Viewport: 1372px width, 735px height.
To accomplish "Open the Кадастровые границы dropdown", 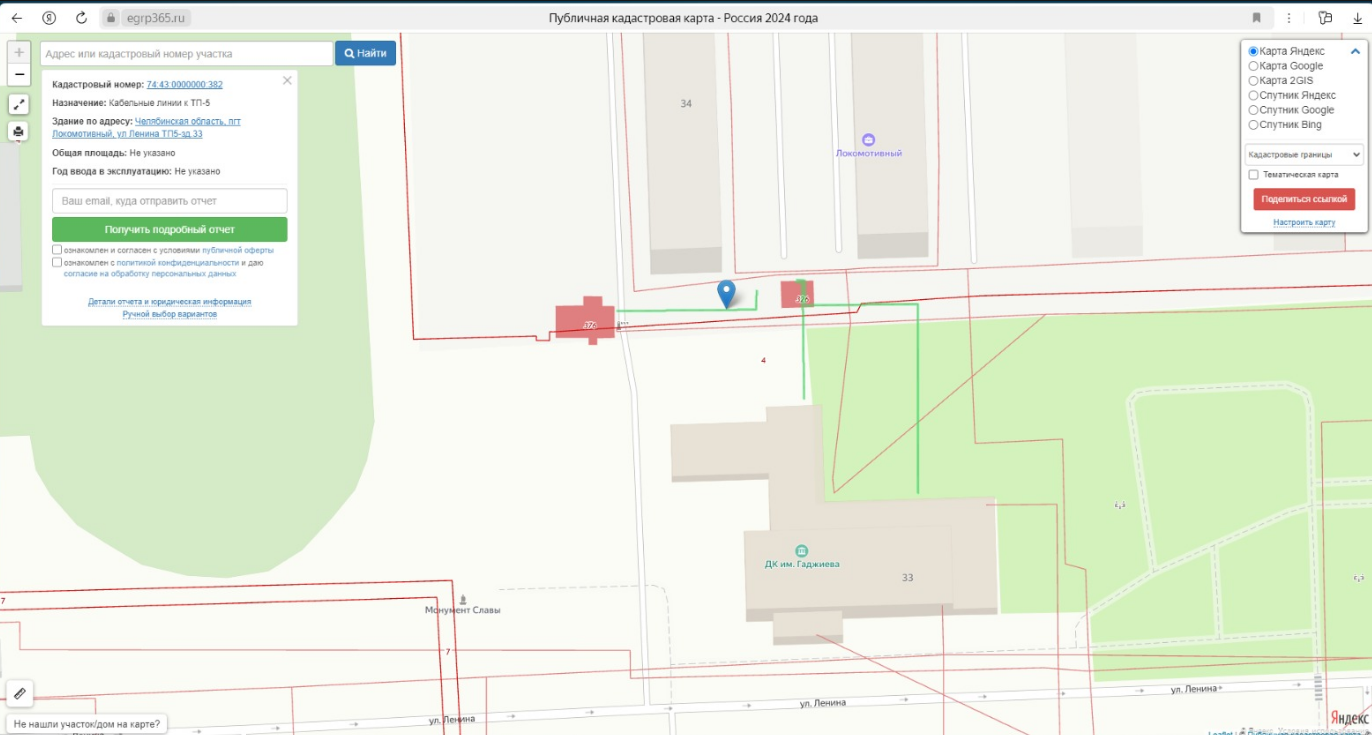I will 1304,154.
